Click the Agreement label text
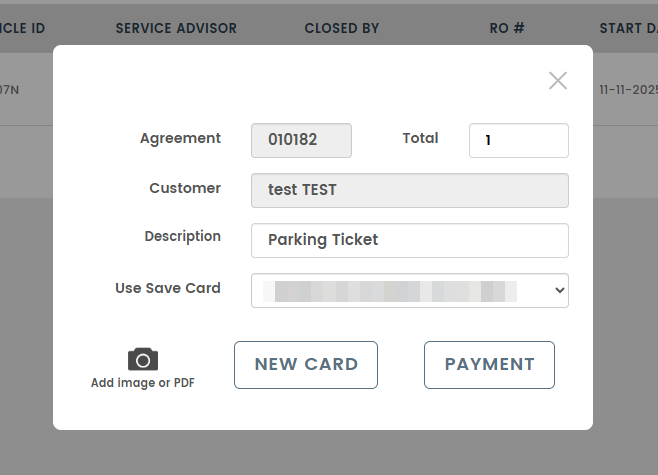Screen dimensions: 658x475 click(180, 138)
